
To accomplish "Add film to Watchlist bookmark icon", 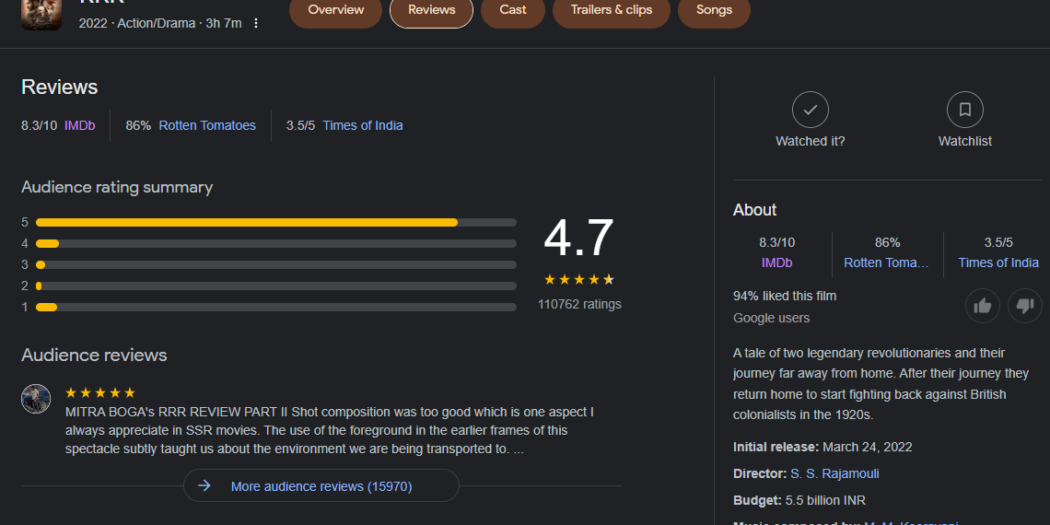I will tap(965, 110).
